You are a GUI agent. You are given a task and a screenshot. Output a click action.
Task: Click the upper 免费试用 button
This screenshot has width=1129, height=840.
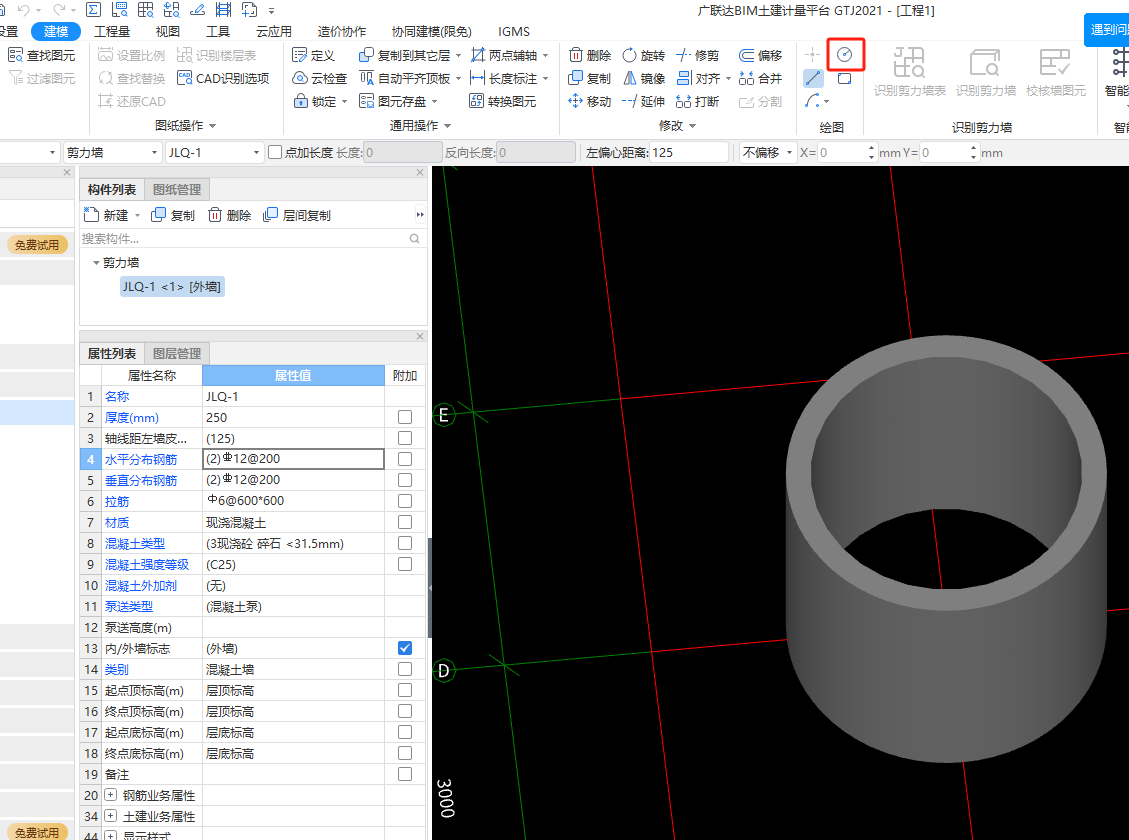point(37,245)
